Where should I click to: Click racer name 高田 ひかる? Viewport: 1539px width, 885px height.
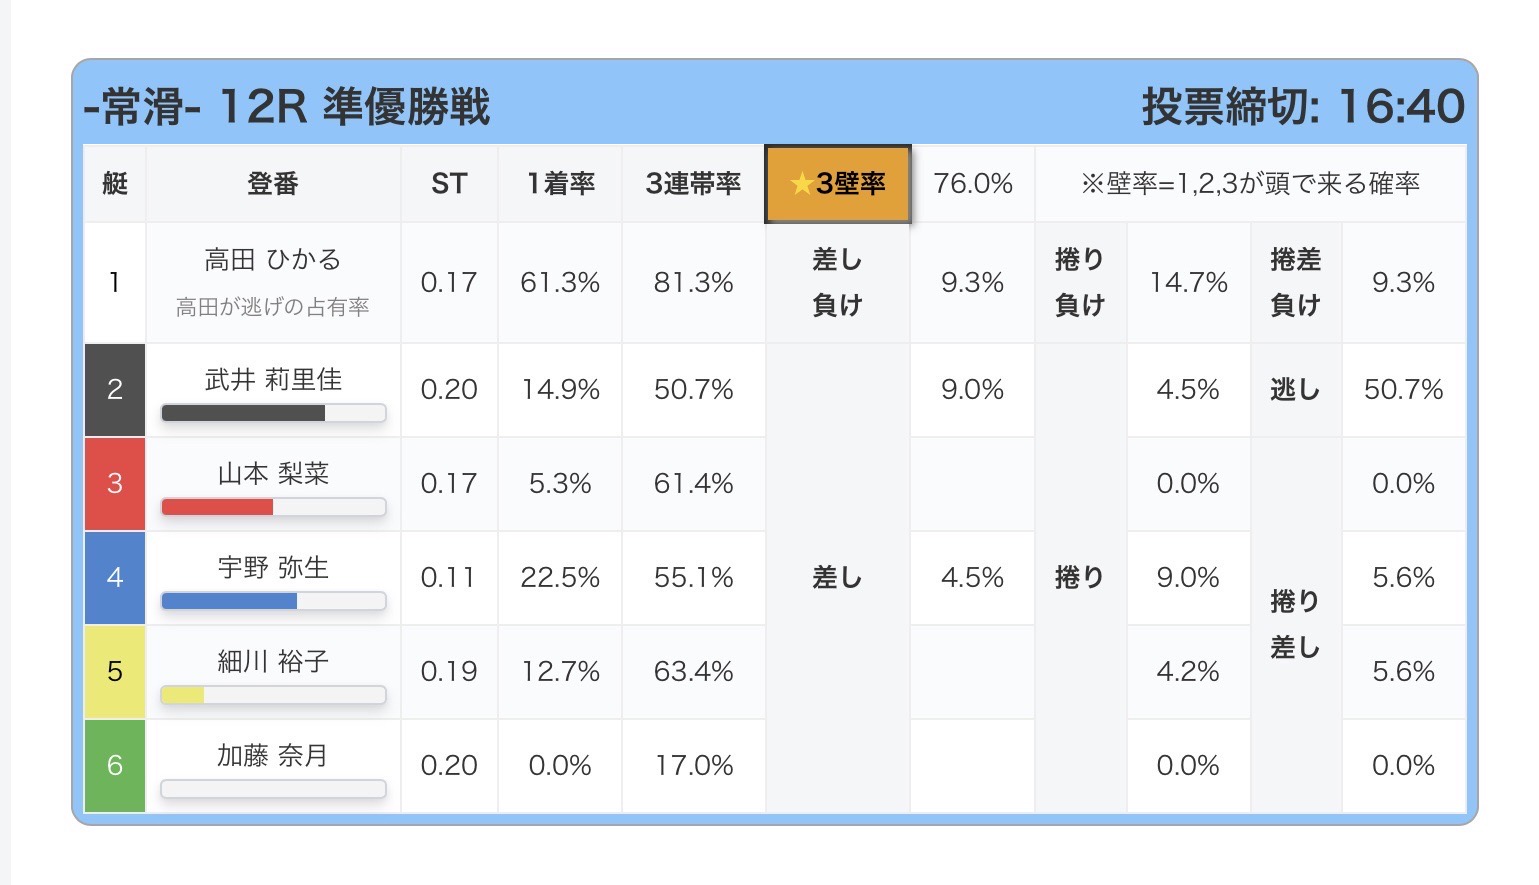coord(273,260)
